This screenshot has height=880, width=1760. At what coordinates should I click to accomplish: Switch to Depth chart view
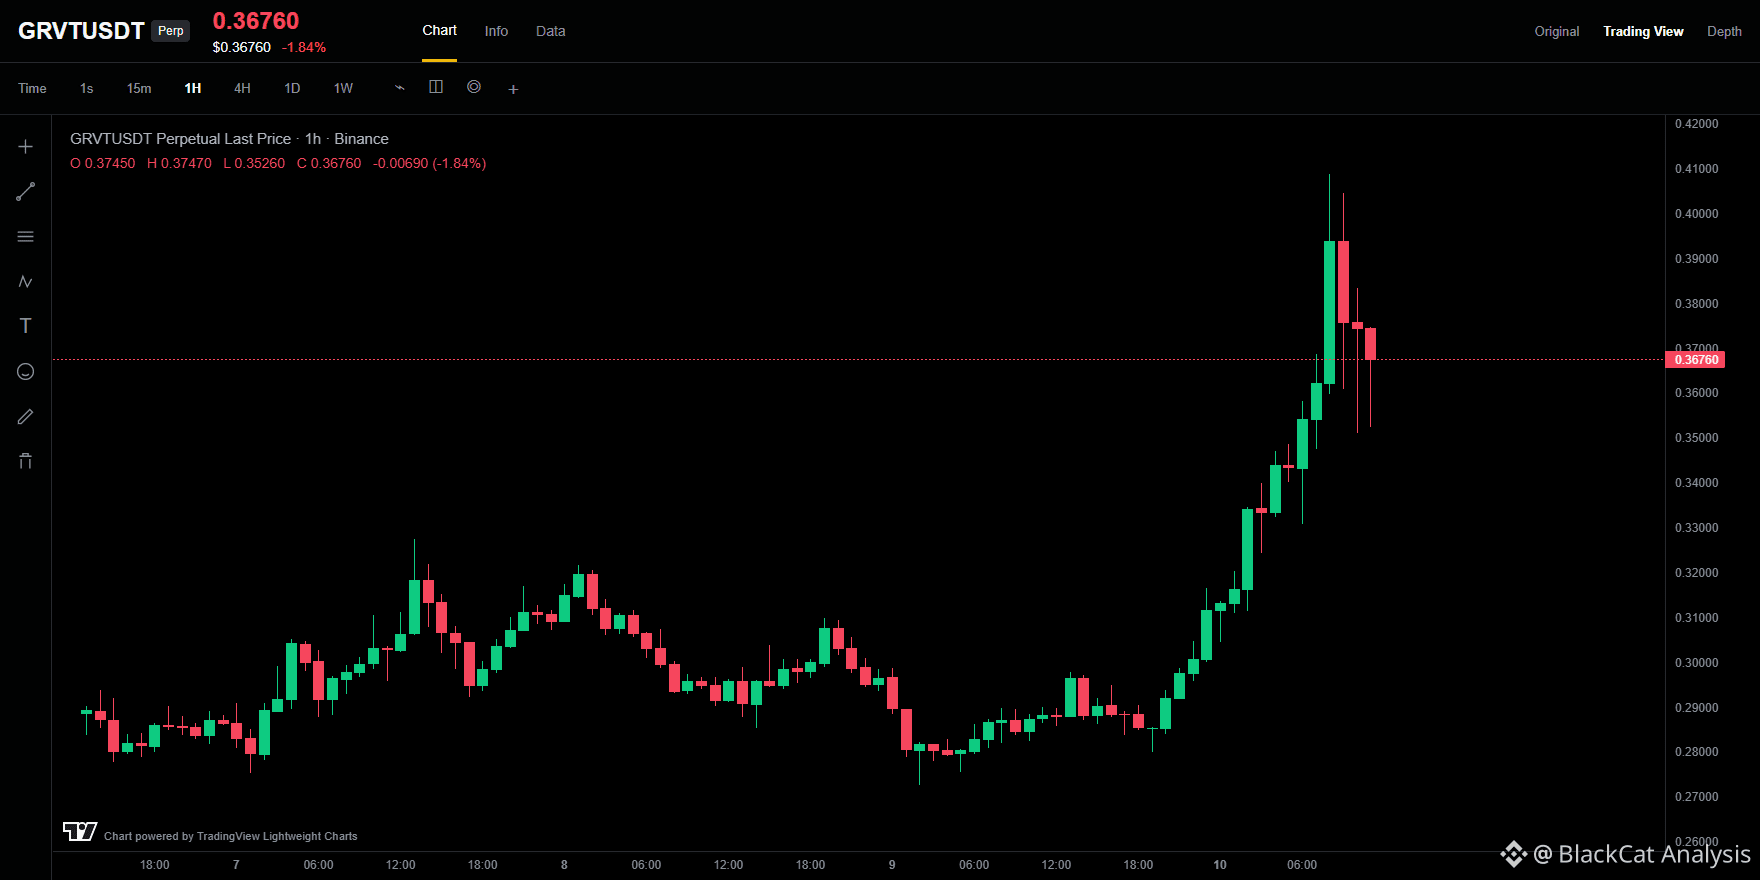click(x=1724, y=31)
